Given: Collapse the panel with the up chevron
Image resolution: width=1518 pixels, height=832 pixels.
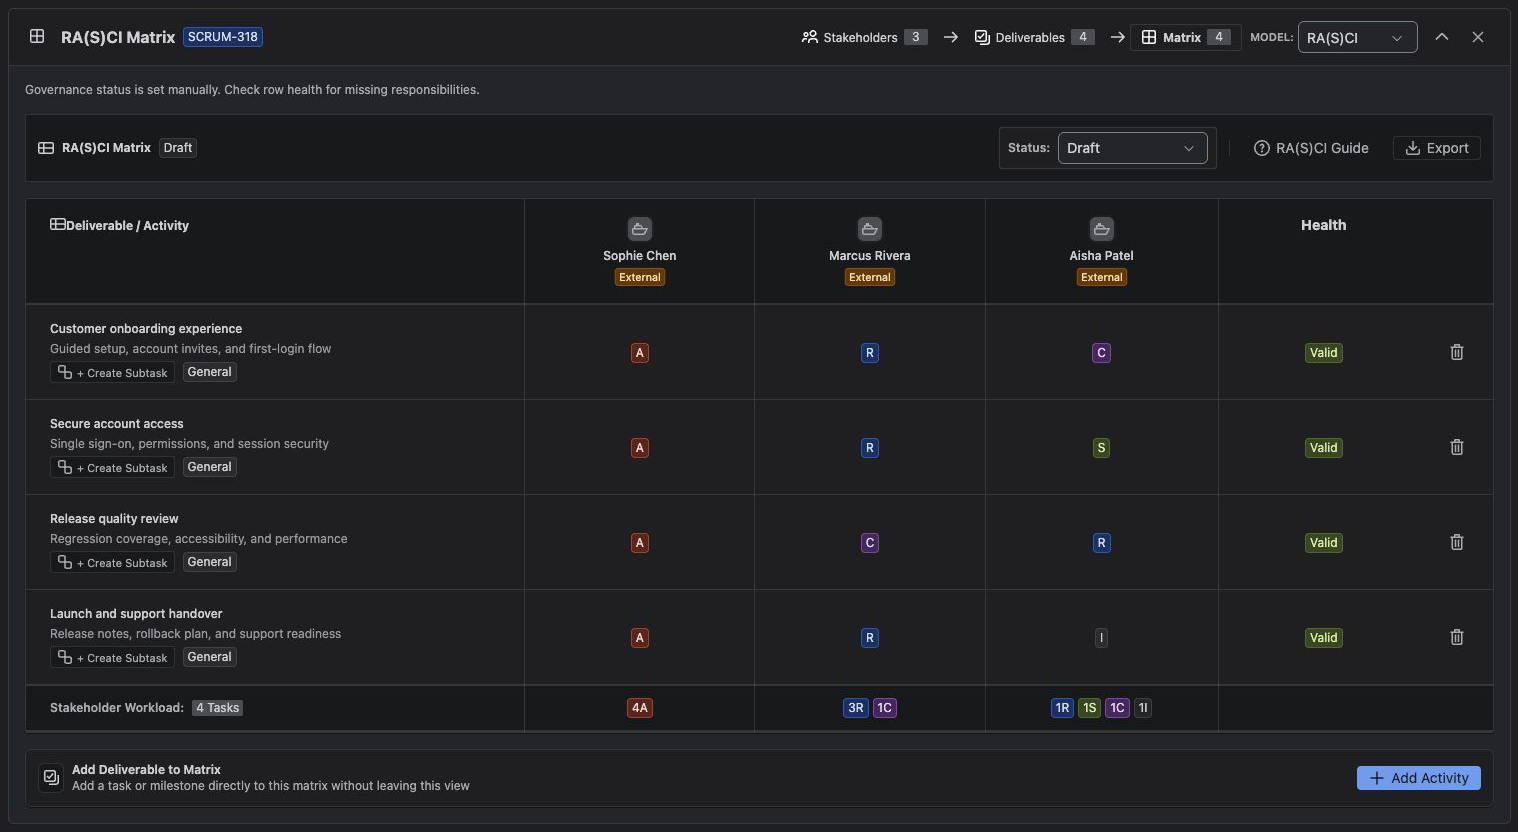Looking at the screenshot, I should pyautogui.click(x=1441, y=37).
